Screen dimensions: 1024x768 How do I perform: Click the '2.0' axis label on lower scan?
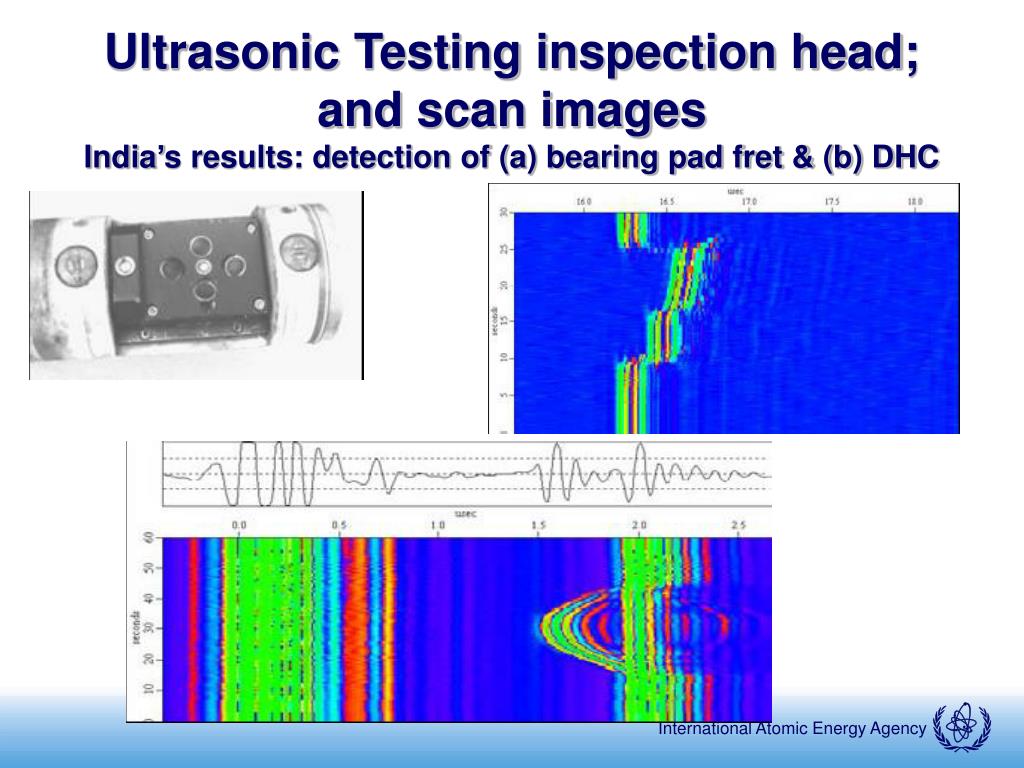(x=638, y=525)
